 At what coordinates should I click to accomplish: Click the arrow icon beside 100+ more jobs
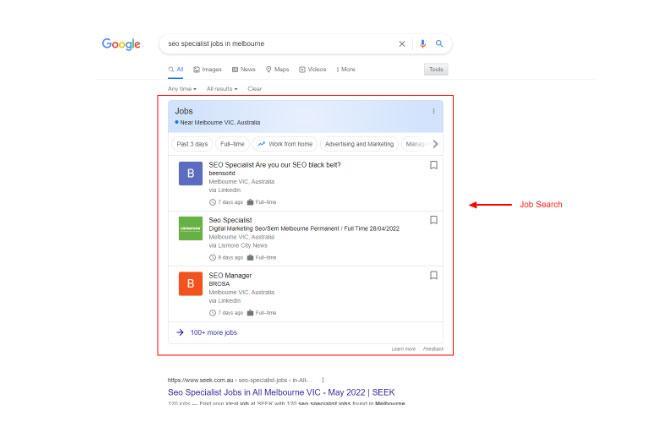180,332
